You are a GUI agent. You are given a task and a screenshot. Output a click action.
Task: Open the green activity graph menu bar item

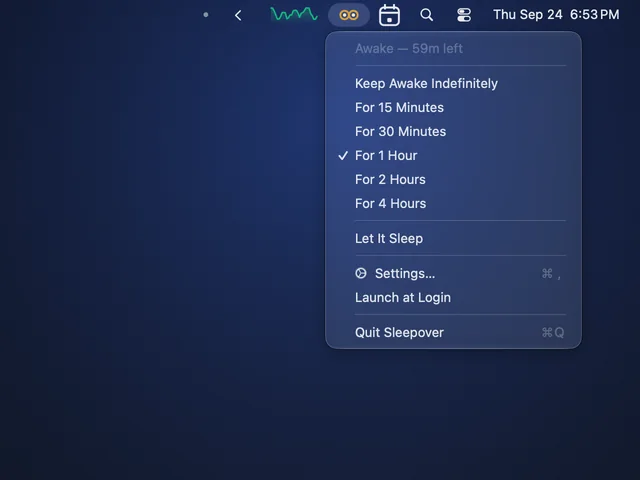(294, 15)
